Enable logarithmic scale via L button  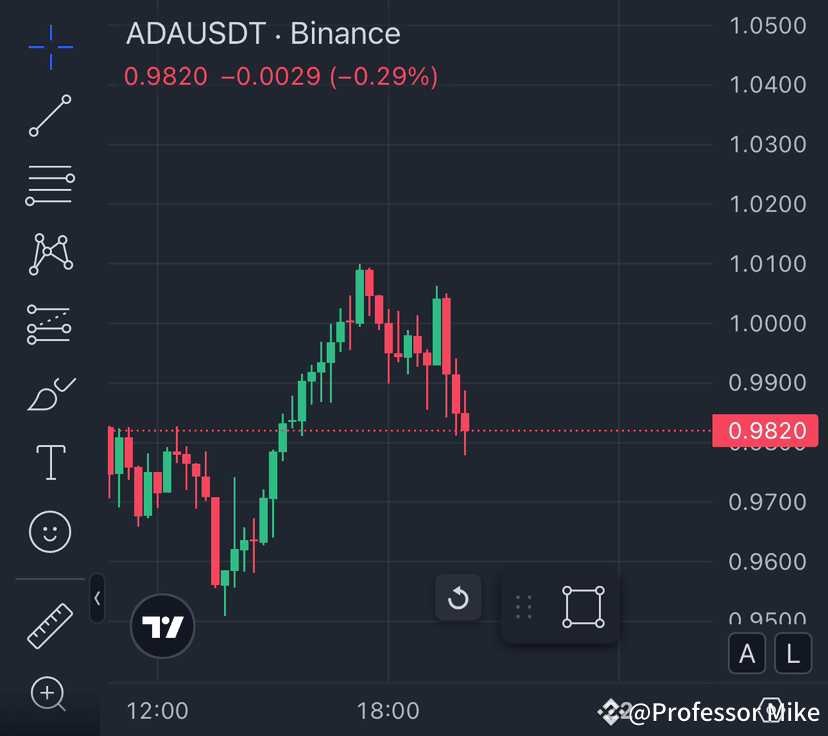pos(792,653)
